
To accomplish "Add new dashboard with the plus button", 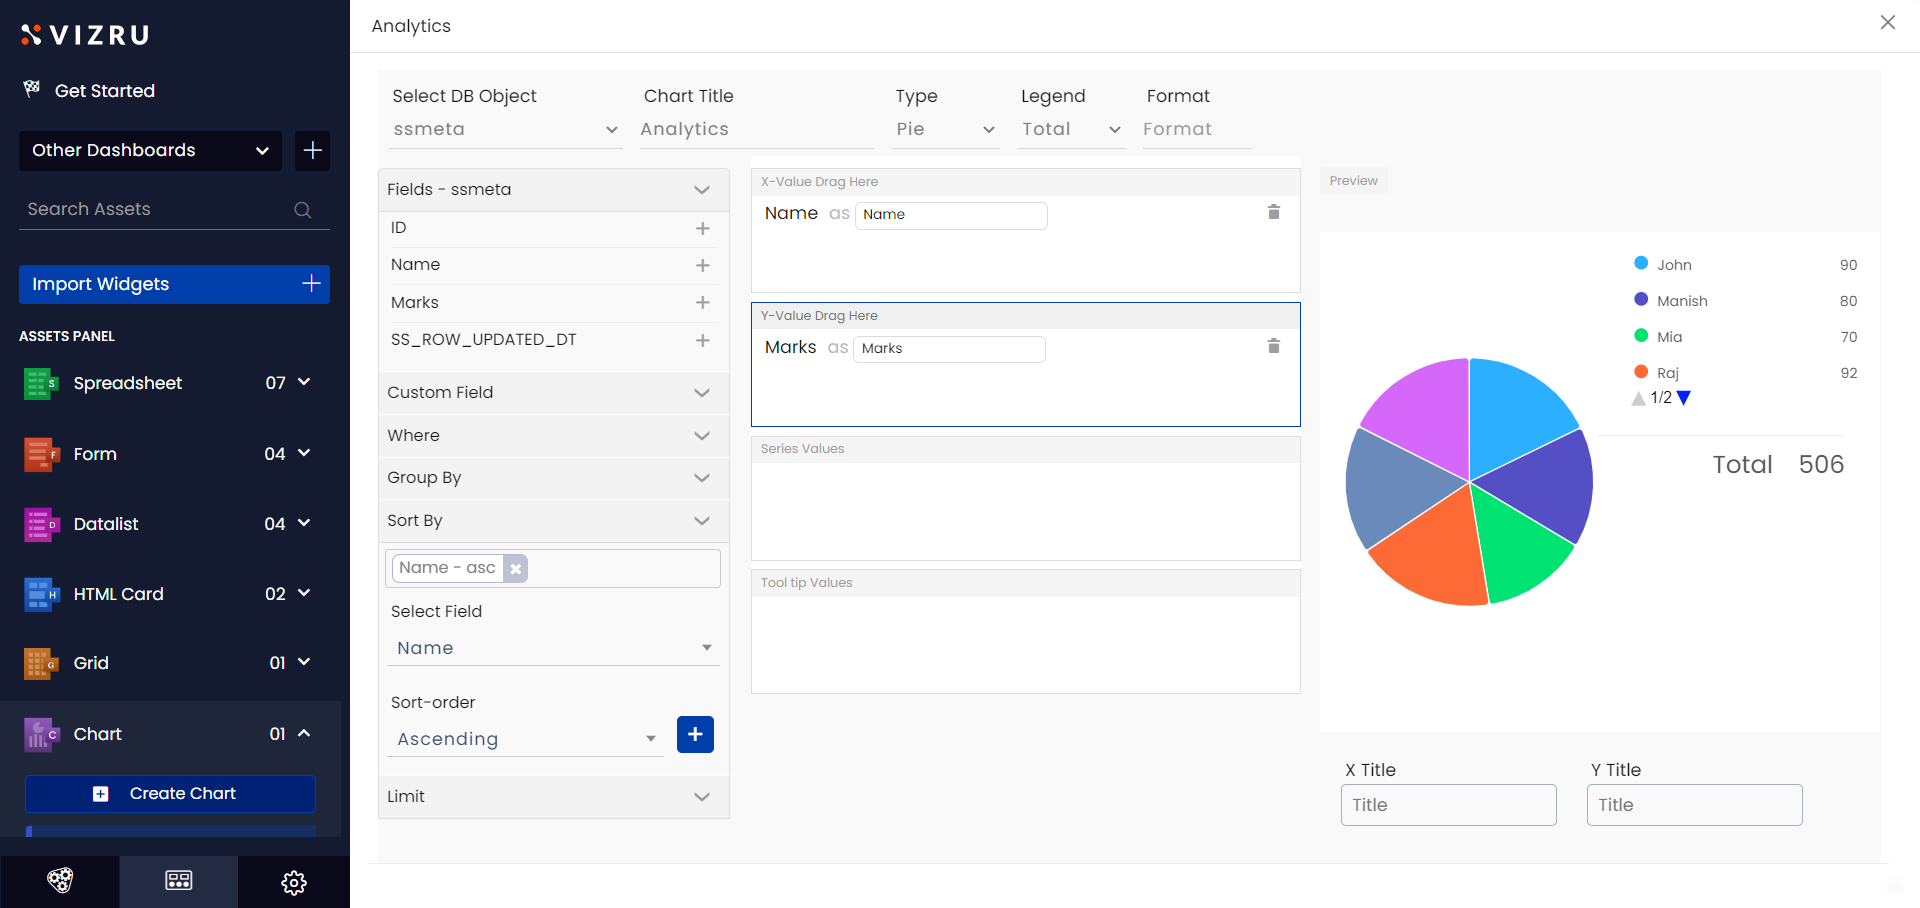I will click(312, 151).
